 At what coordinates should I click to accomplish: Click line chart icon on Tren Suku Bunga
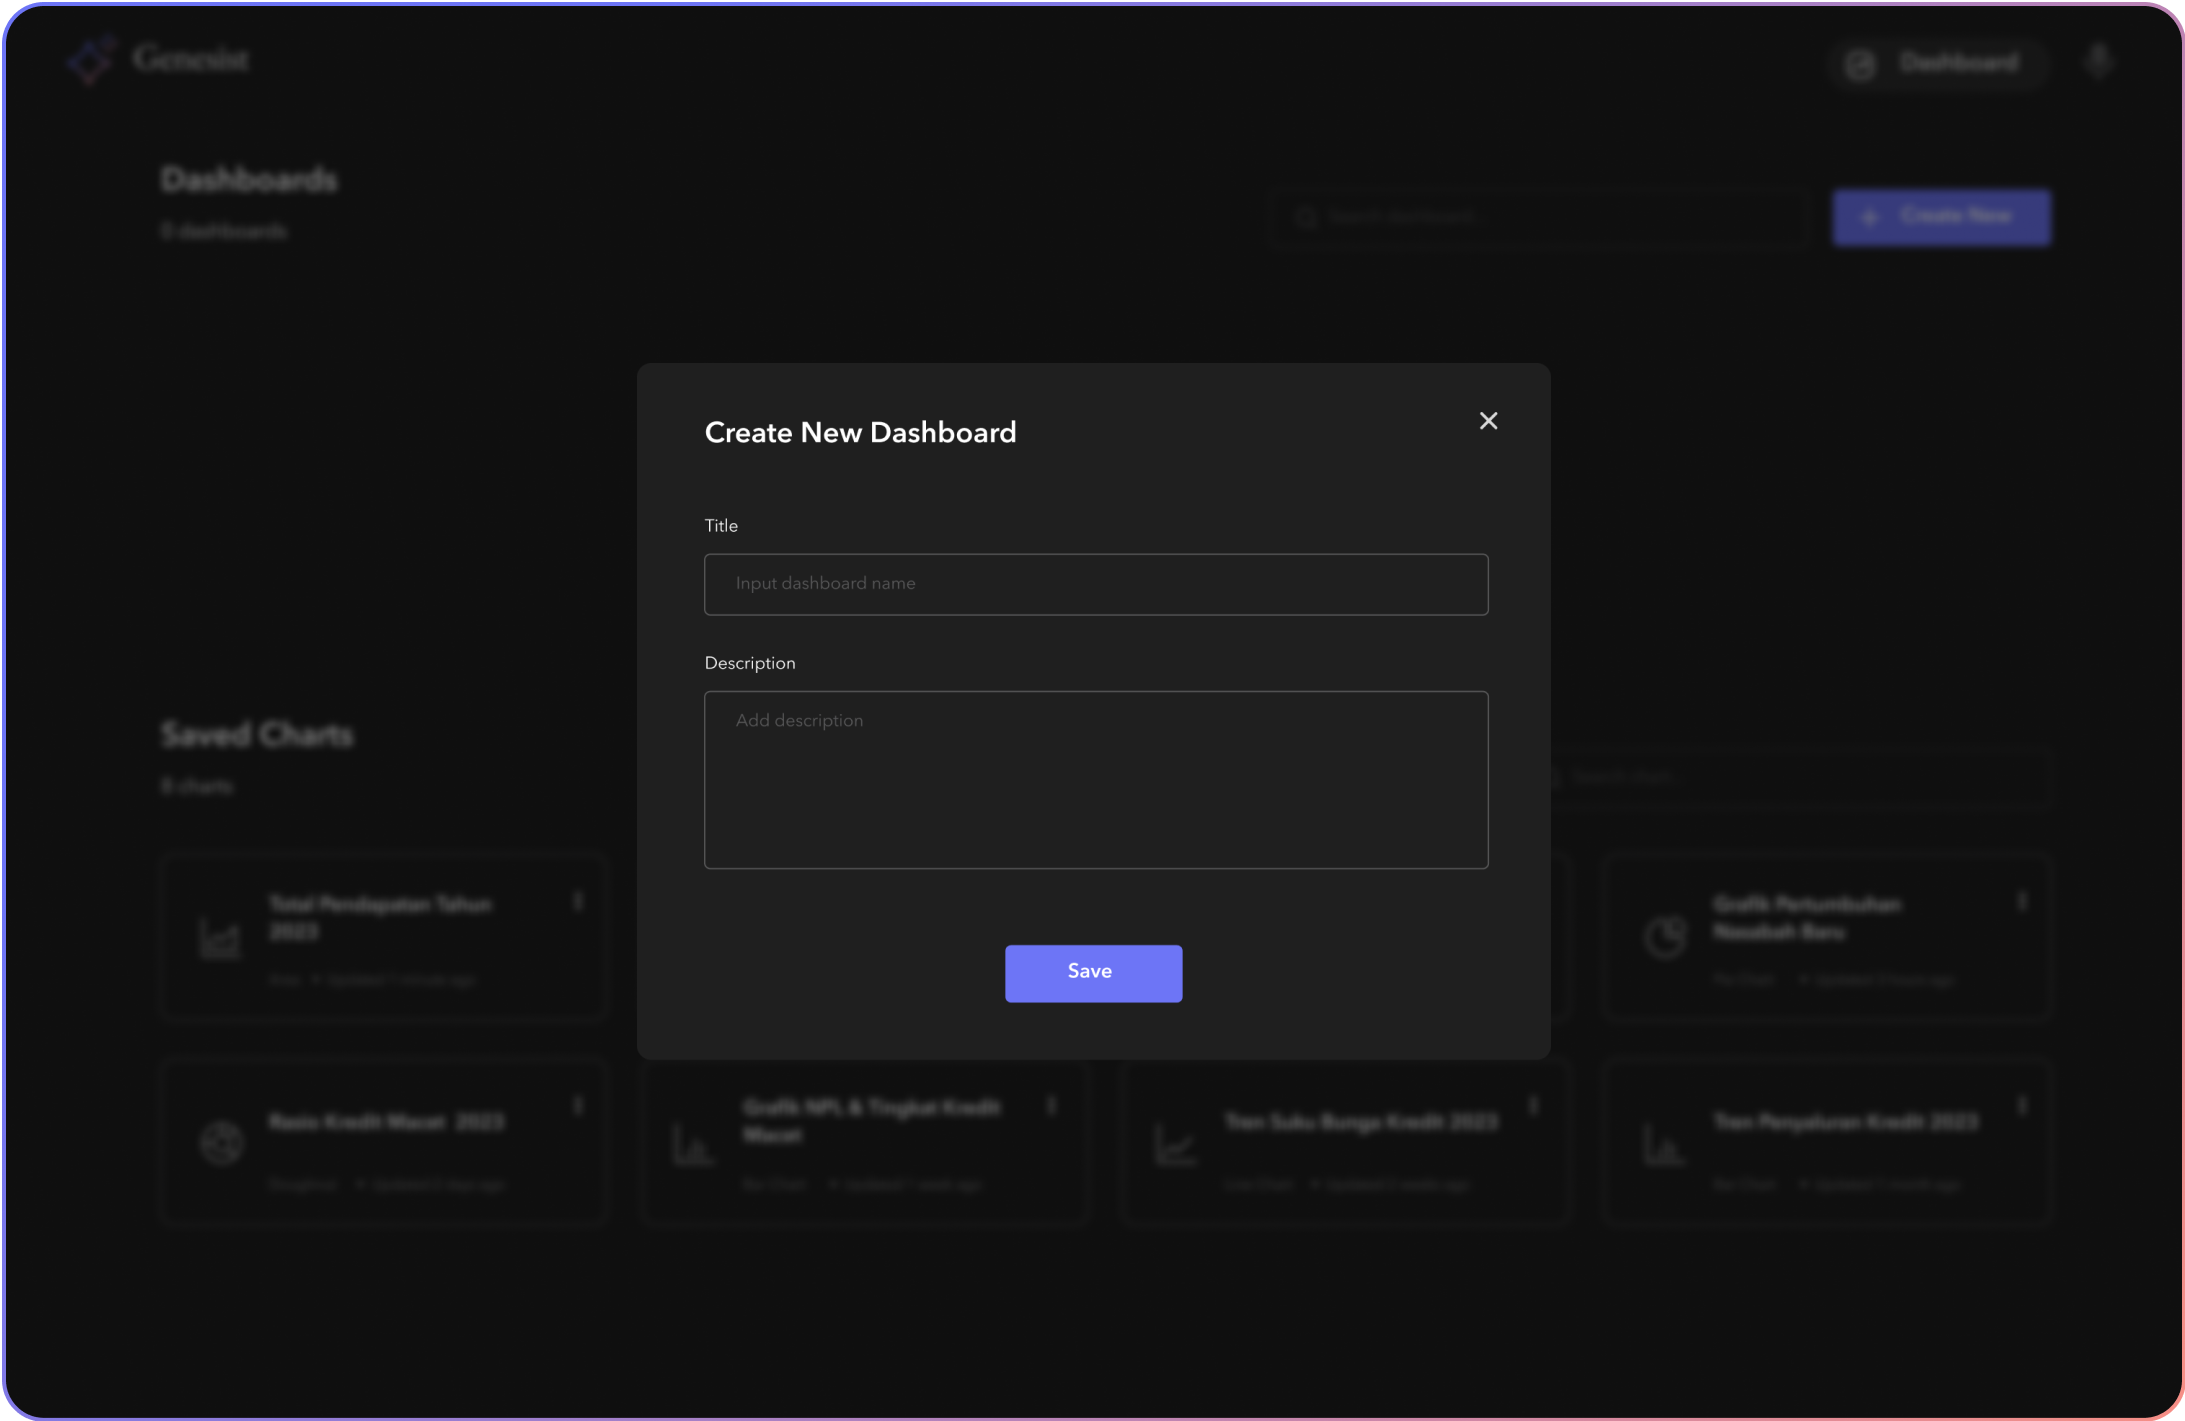pyautogui.click(x=1175, y=1144)
